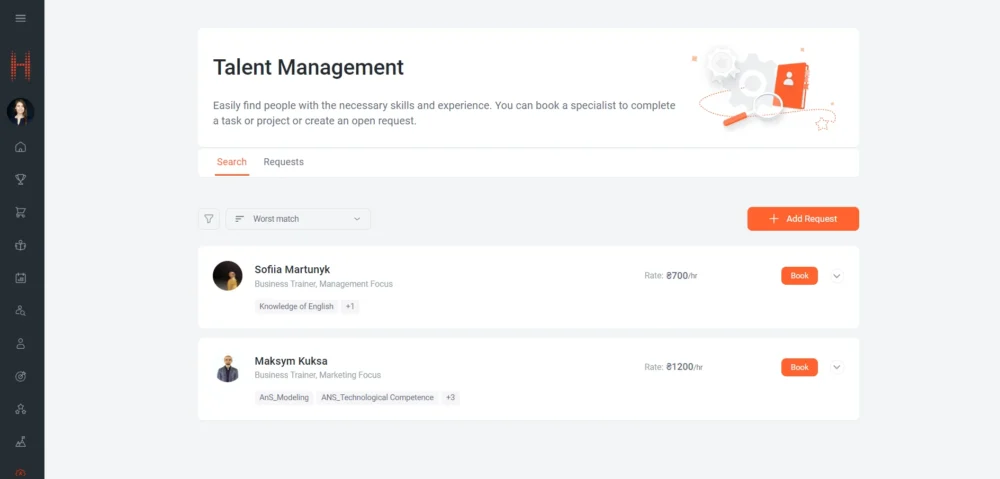Screen dimensions: 1000x479
Task: Book Sofiia Martunyk
Action: pos(799,276)
